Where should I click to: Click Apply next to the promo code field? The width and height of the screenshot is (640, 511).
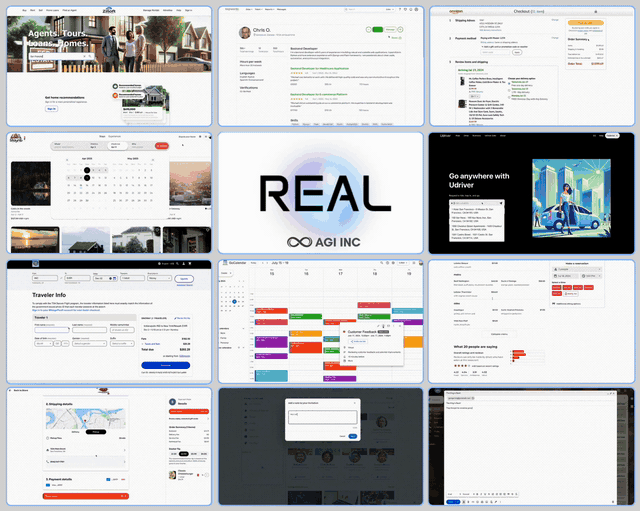tap(517, 52)
